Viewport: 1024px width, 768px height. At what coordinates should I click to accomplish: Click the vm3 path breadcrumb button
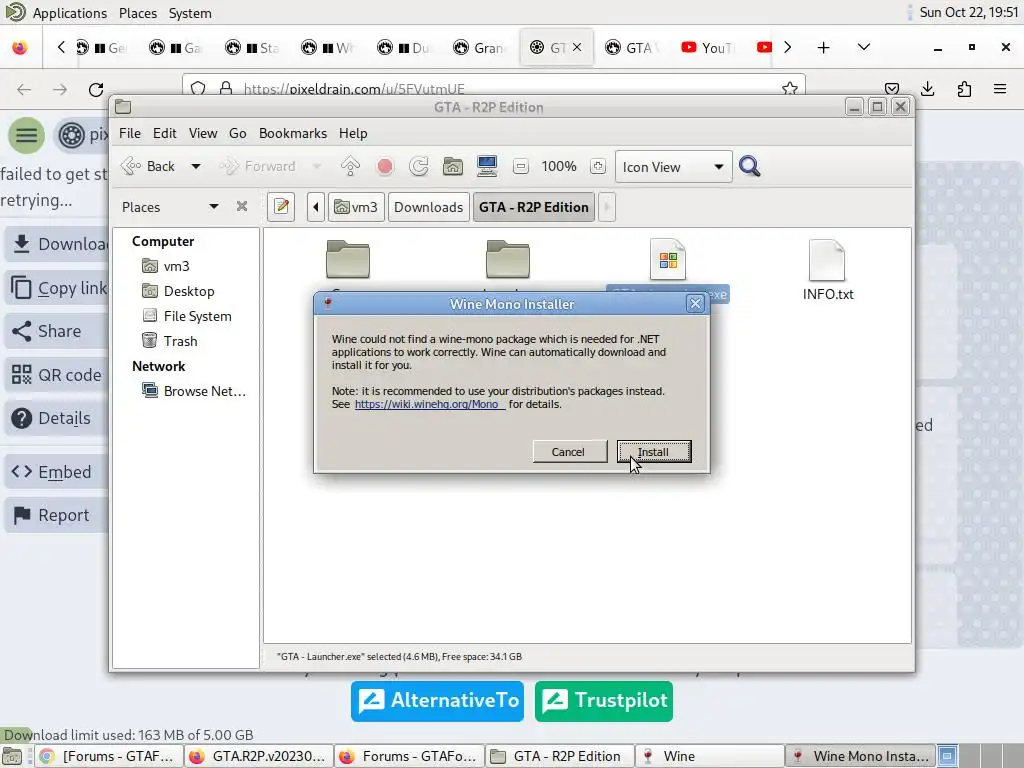356,207
